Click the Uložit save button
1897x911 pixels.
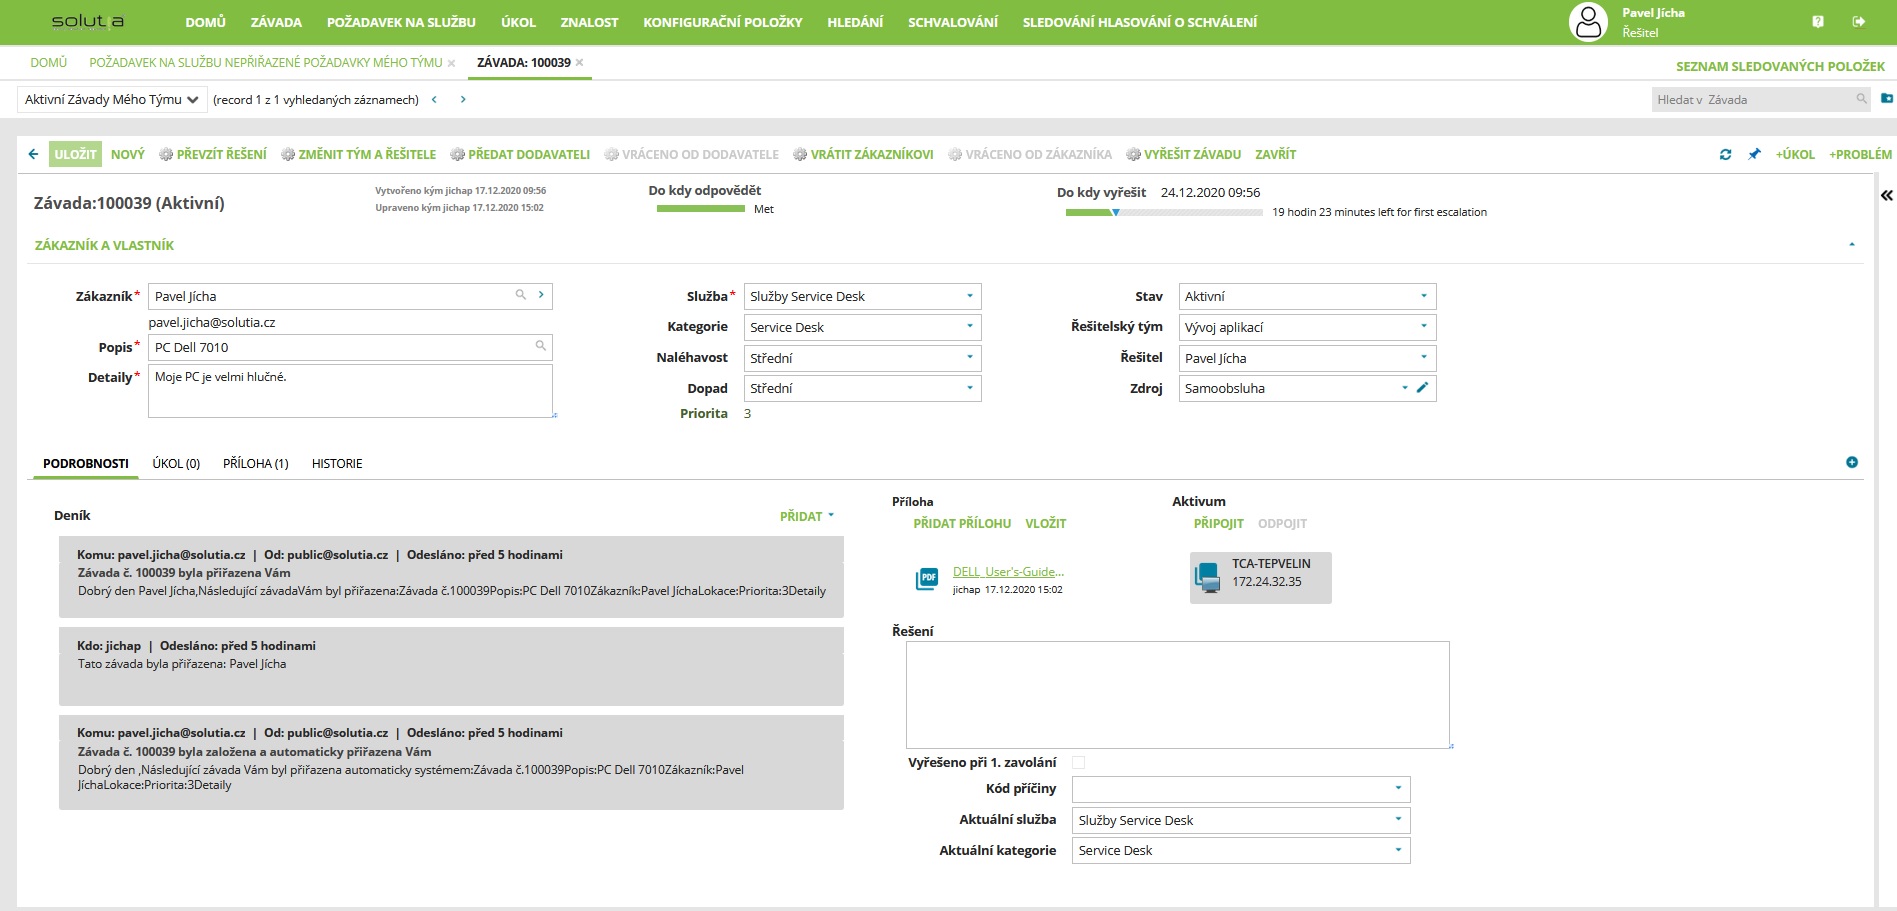(75, 154)
